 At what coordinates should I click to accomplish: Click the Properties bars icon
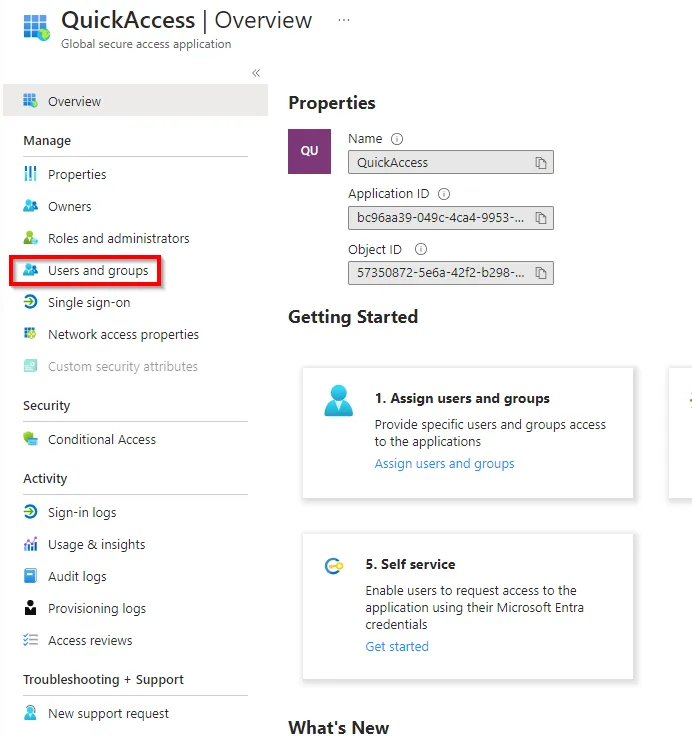31,174
